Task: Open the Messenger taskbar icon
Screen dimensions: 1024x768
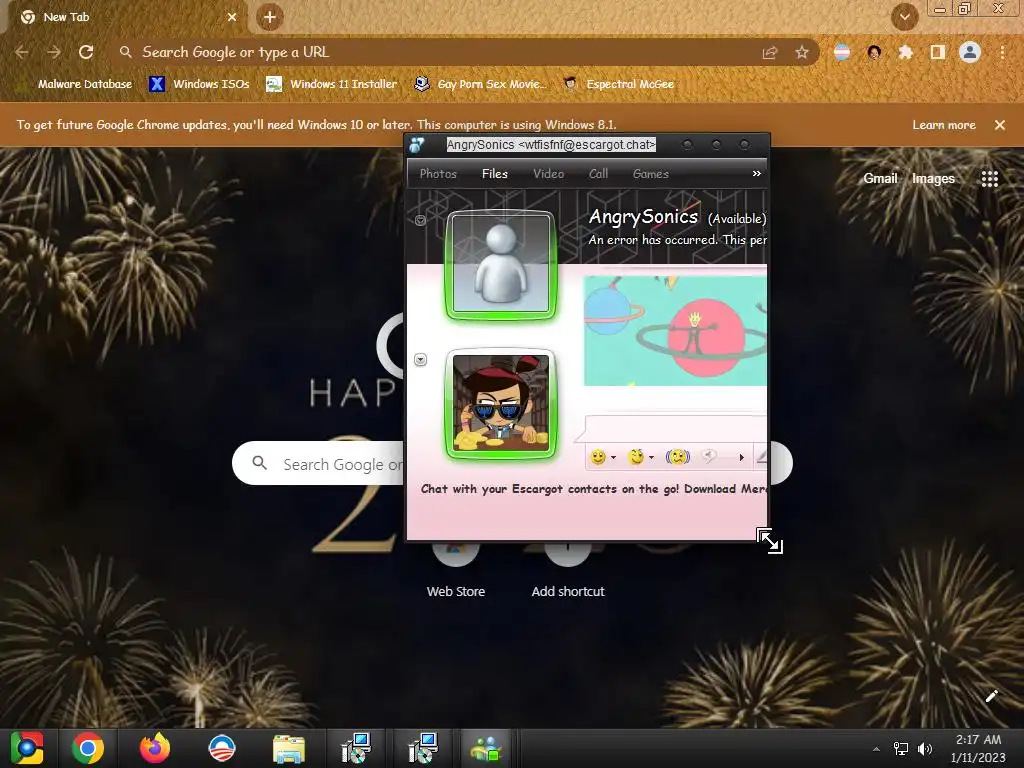Action: pyautogui.click(x=486, y=748)
